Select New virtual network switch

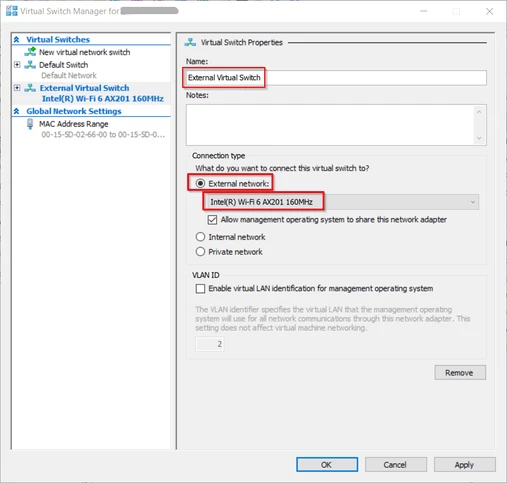pyautogui.click(x=84, y=52)
